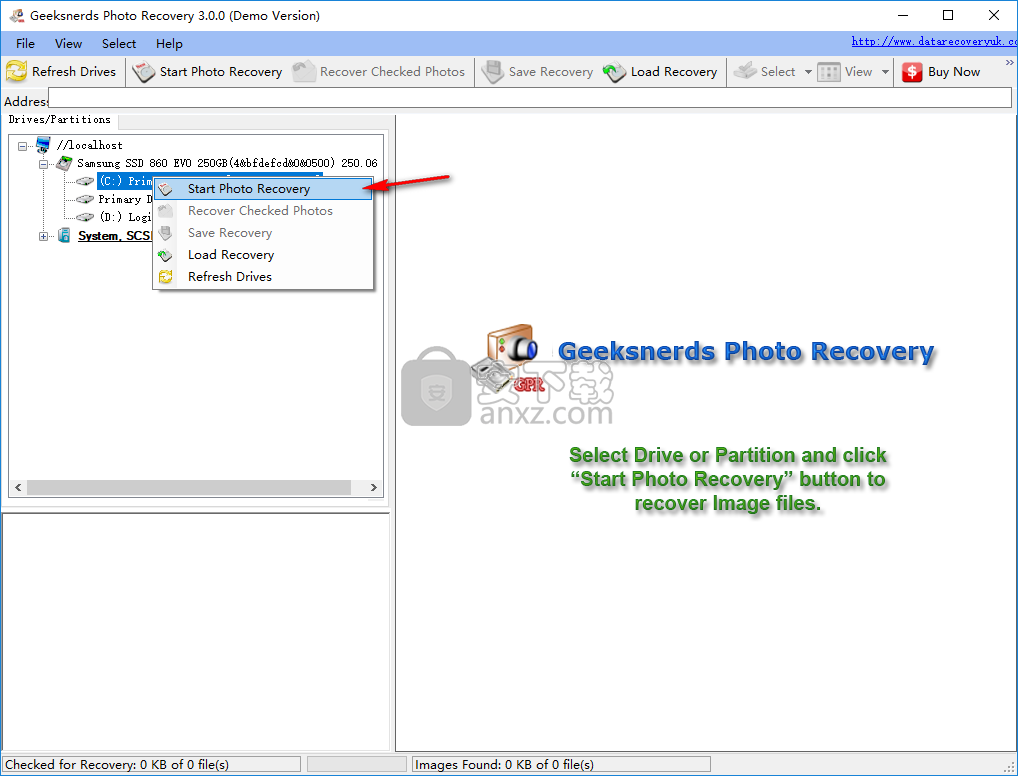Click the Start Photo Recovery toolbar label

click(x=221, y=71)
